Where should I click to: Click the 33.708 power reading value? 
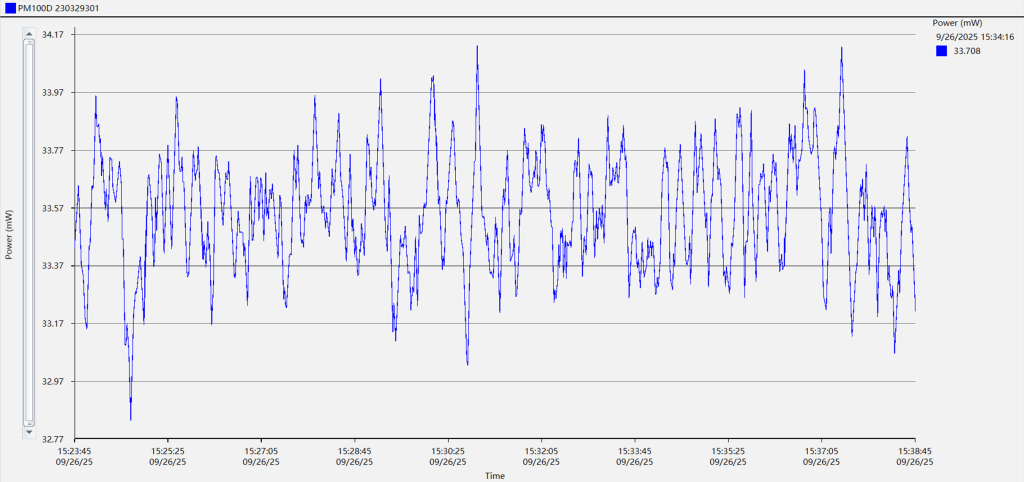[967, 51]
